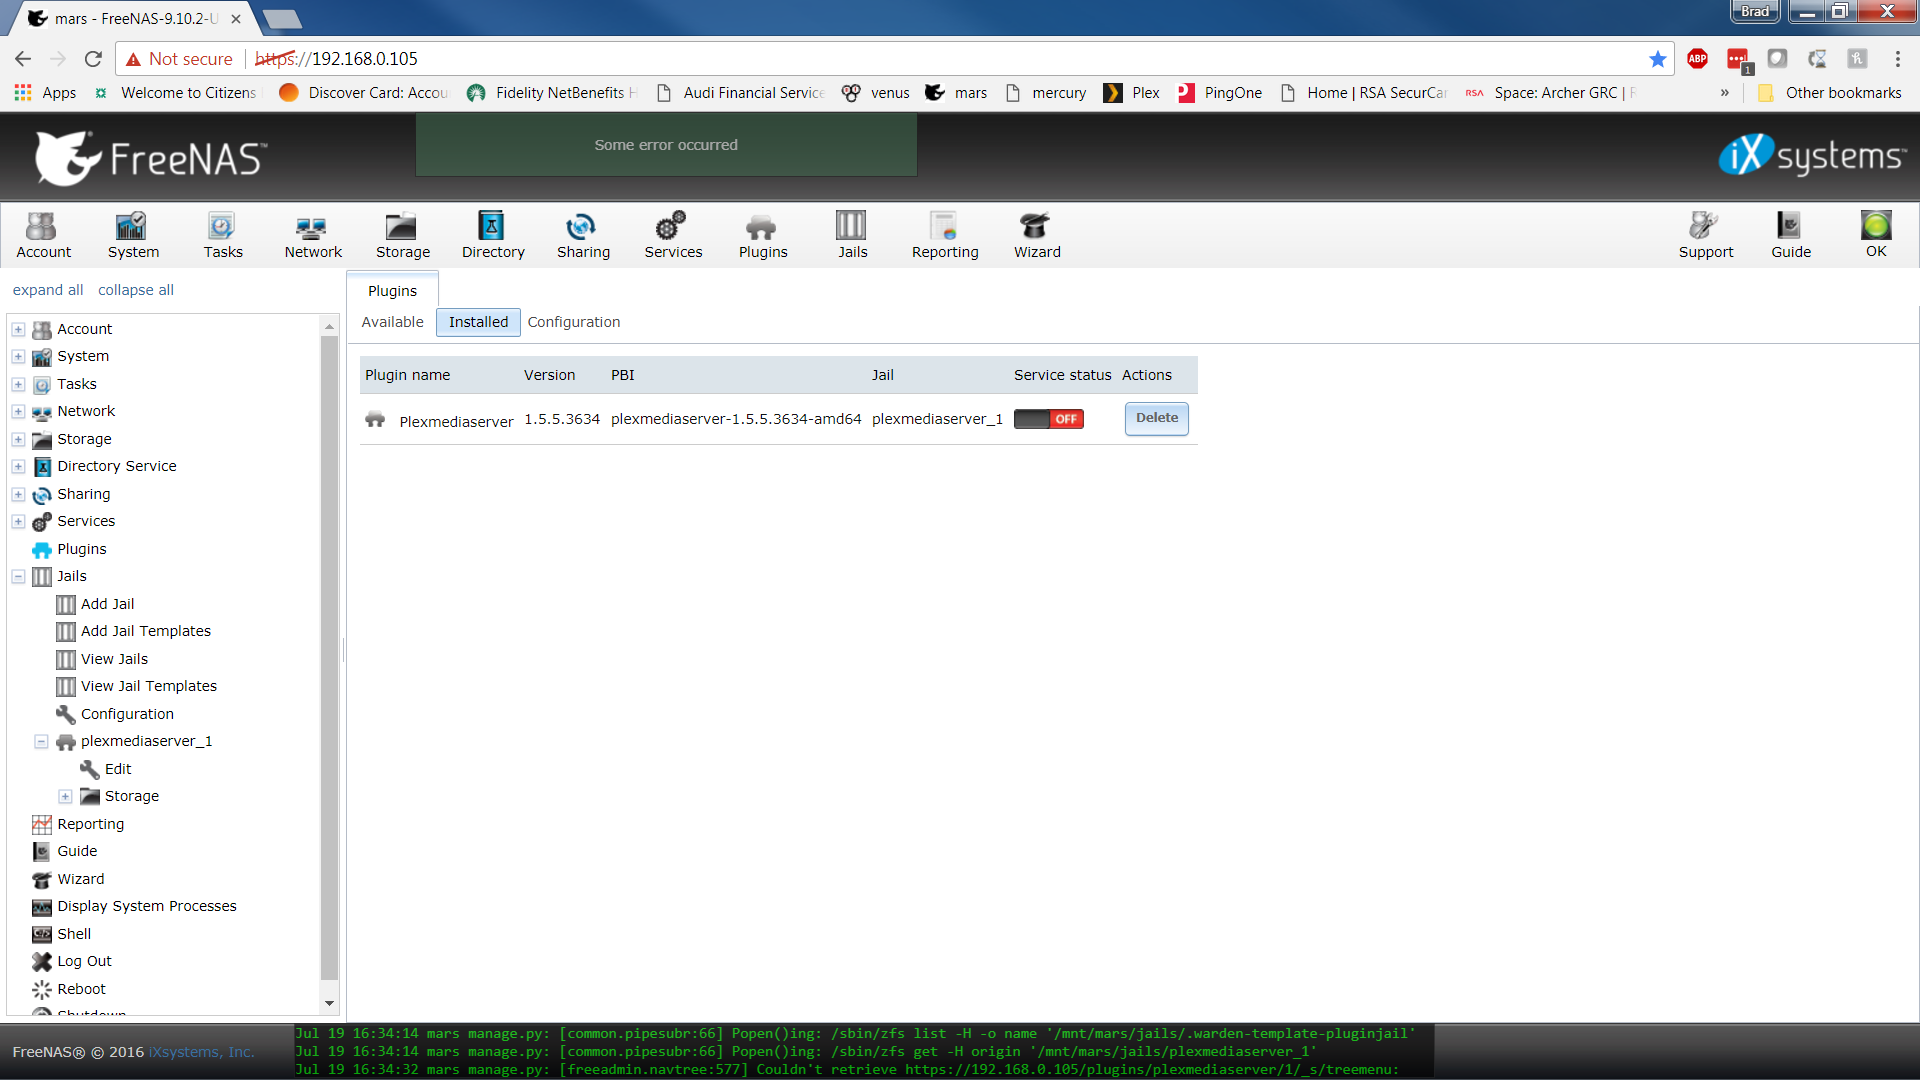Click the navigation tree scrollbar

(x=329, y=657)
